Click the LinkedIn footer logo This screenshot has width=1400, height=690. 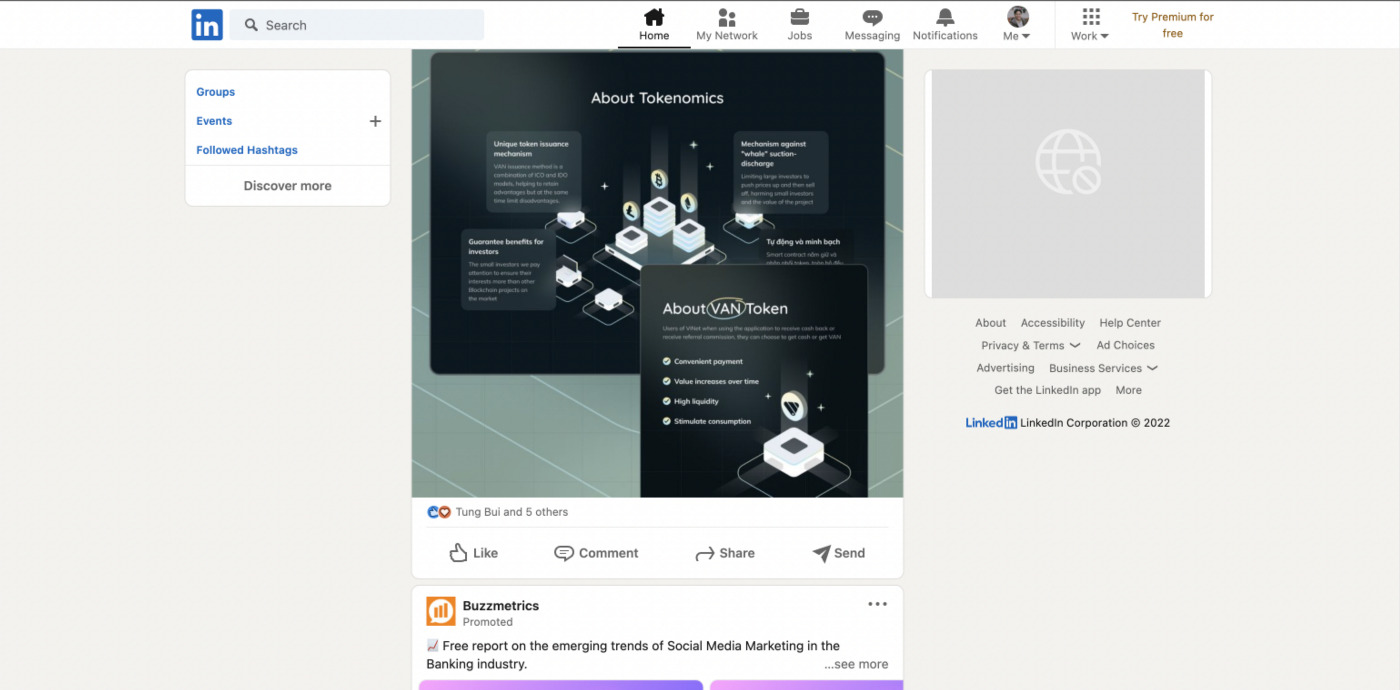[991, 423]
